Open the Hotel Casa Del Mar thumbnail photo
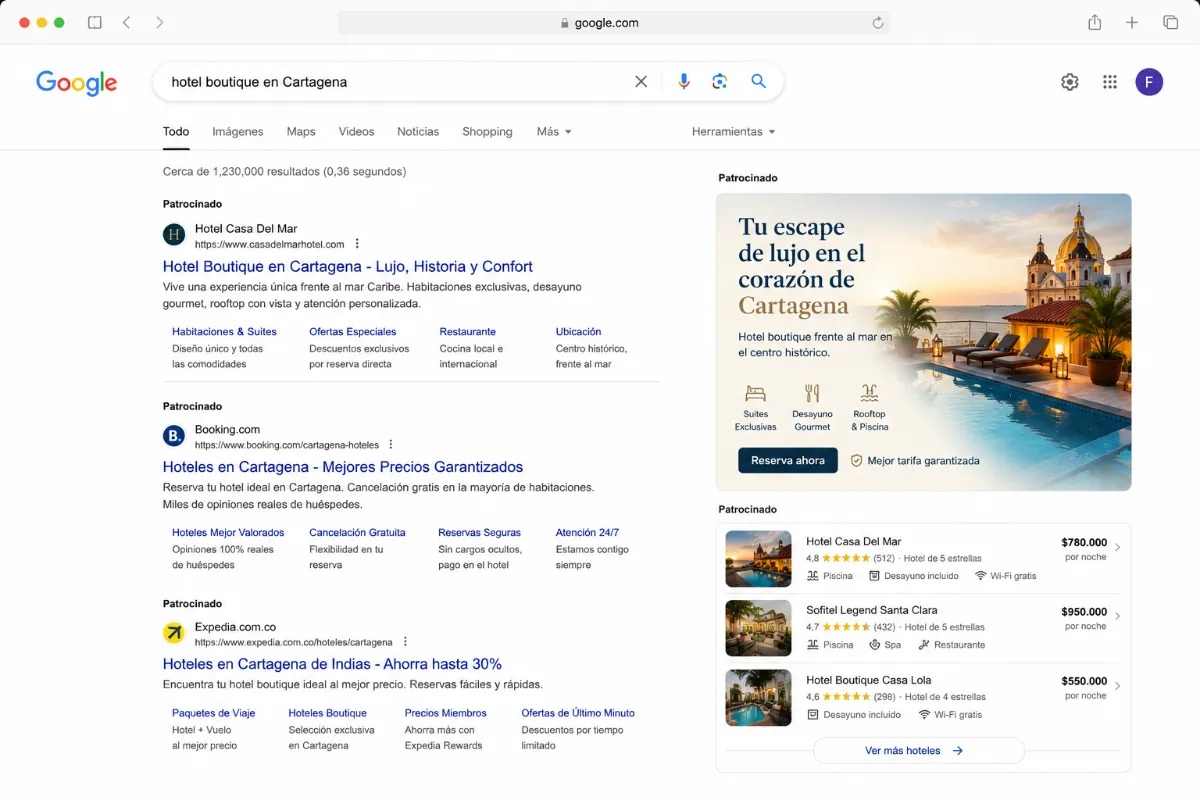The height and width of the screenshot is (800, 1200). [758, 559]
